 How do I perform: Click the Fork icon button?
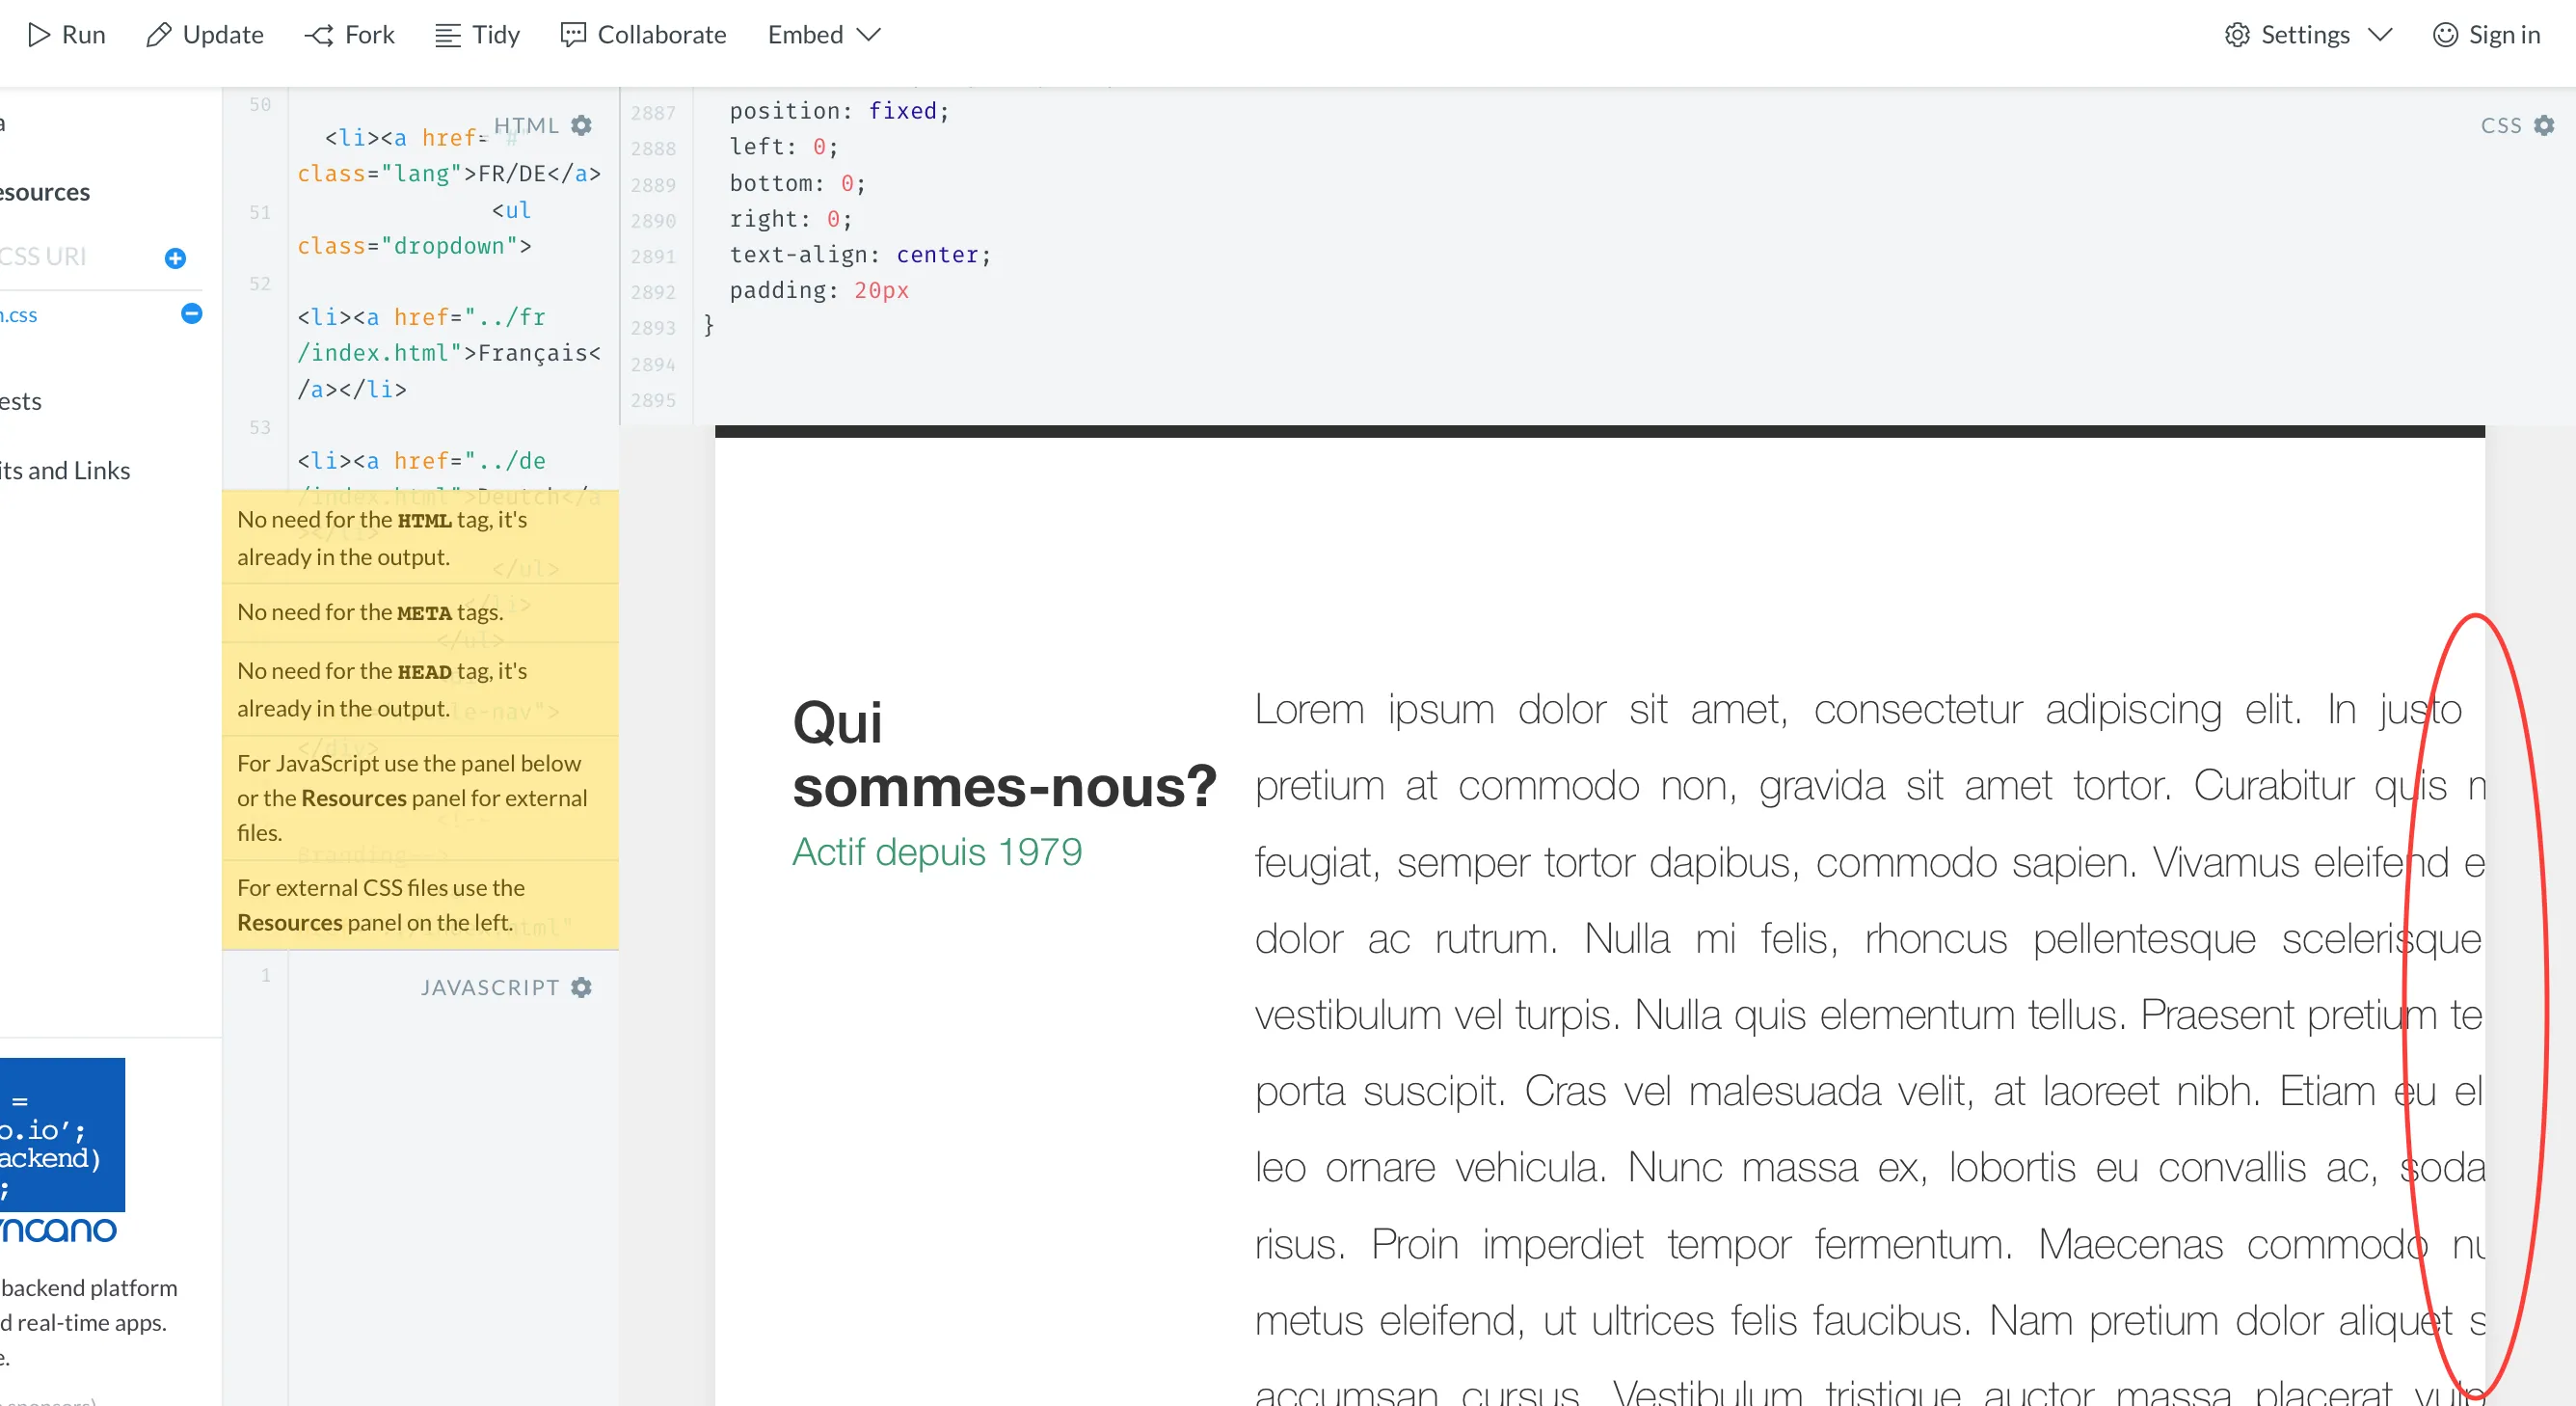pos(319,35)
